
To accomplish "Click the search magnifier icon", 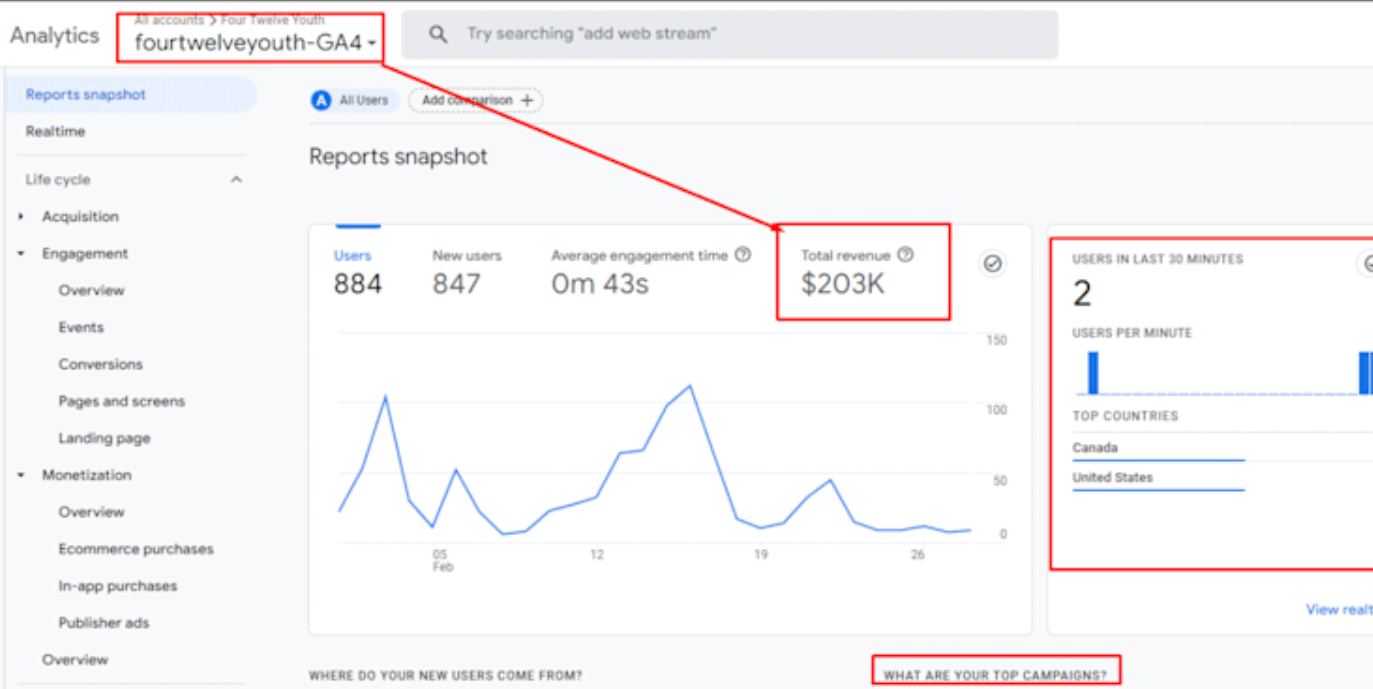I will click(x=437, y=35).
